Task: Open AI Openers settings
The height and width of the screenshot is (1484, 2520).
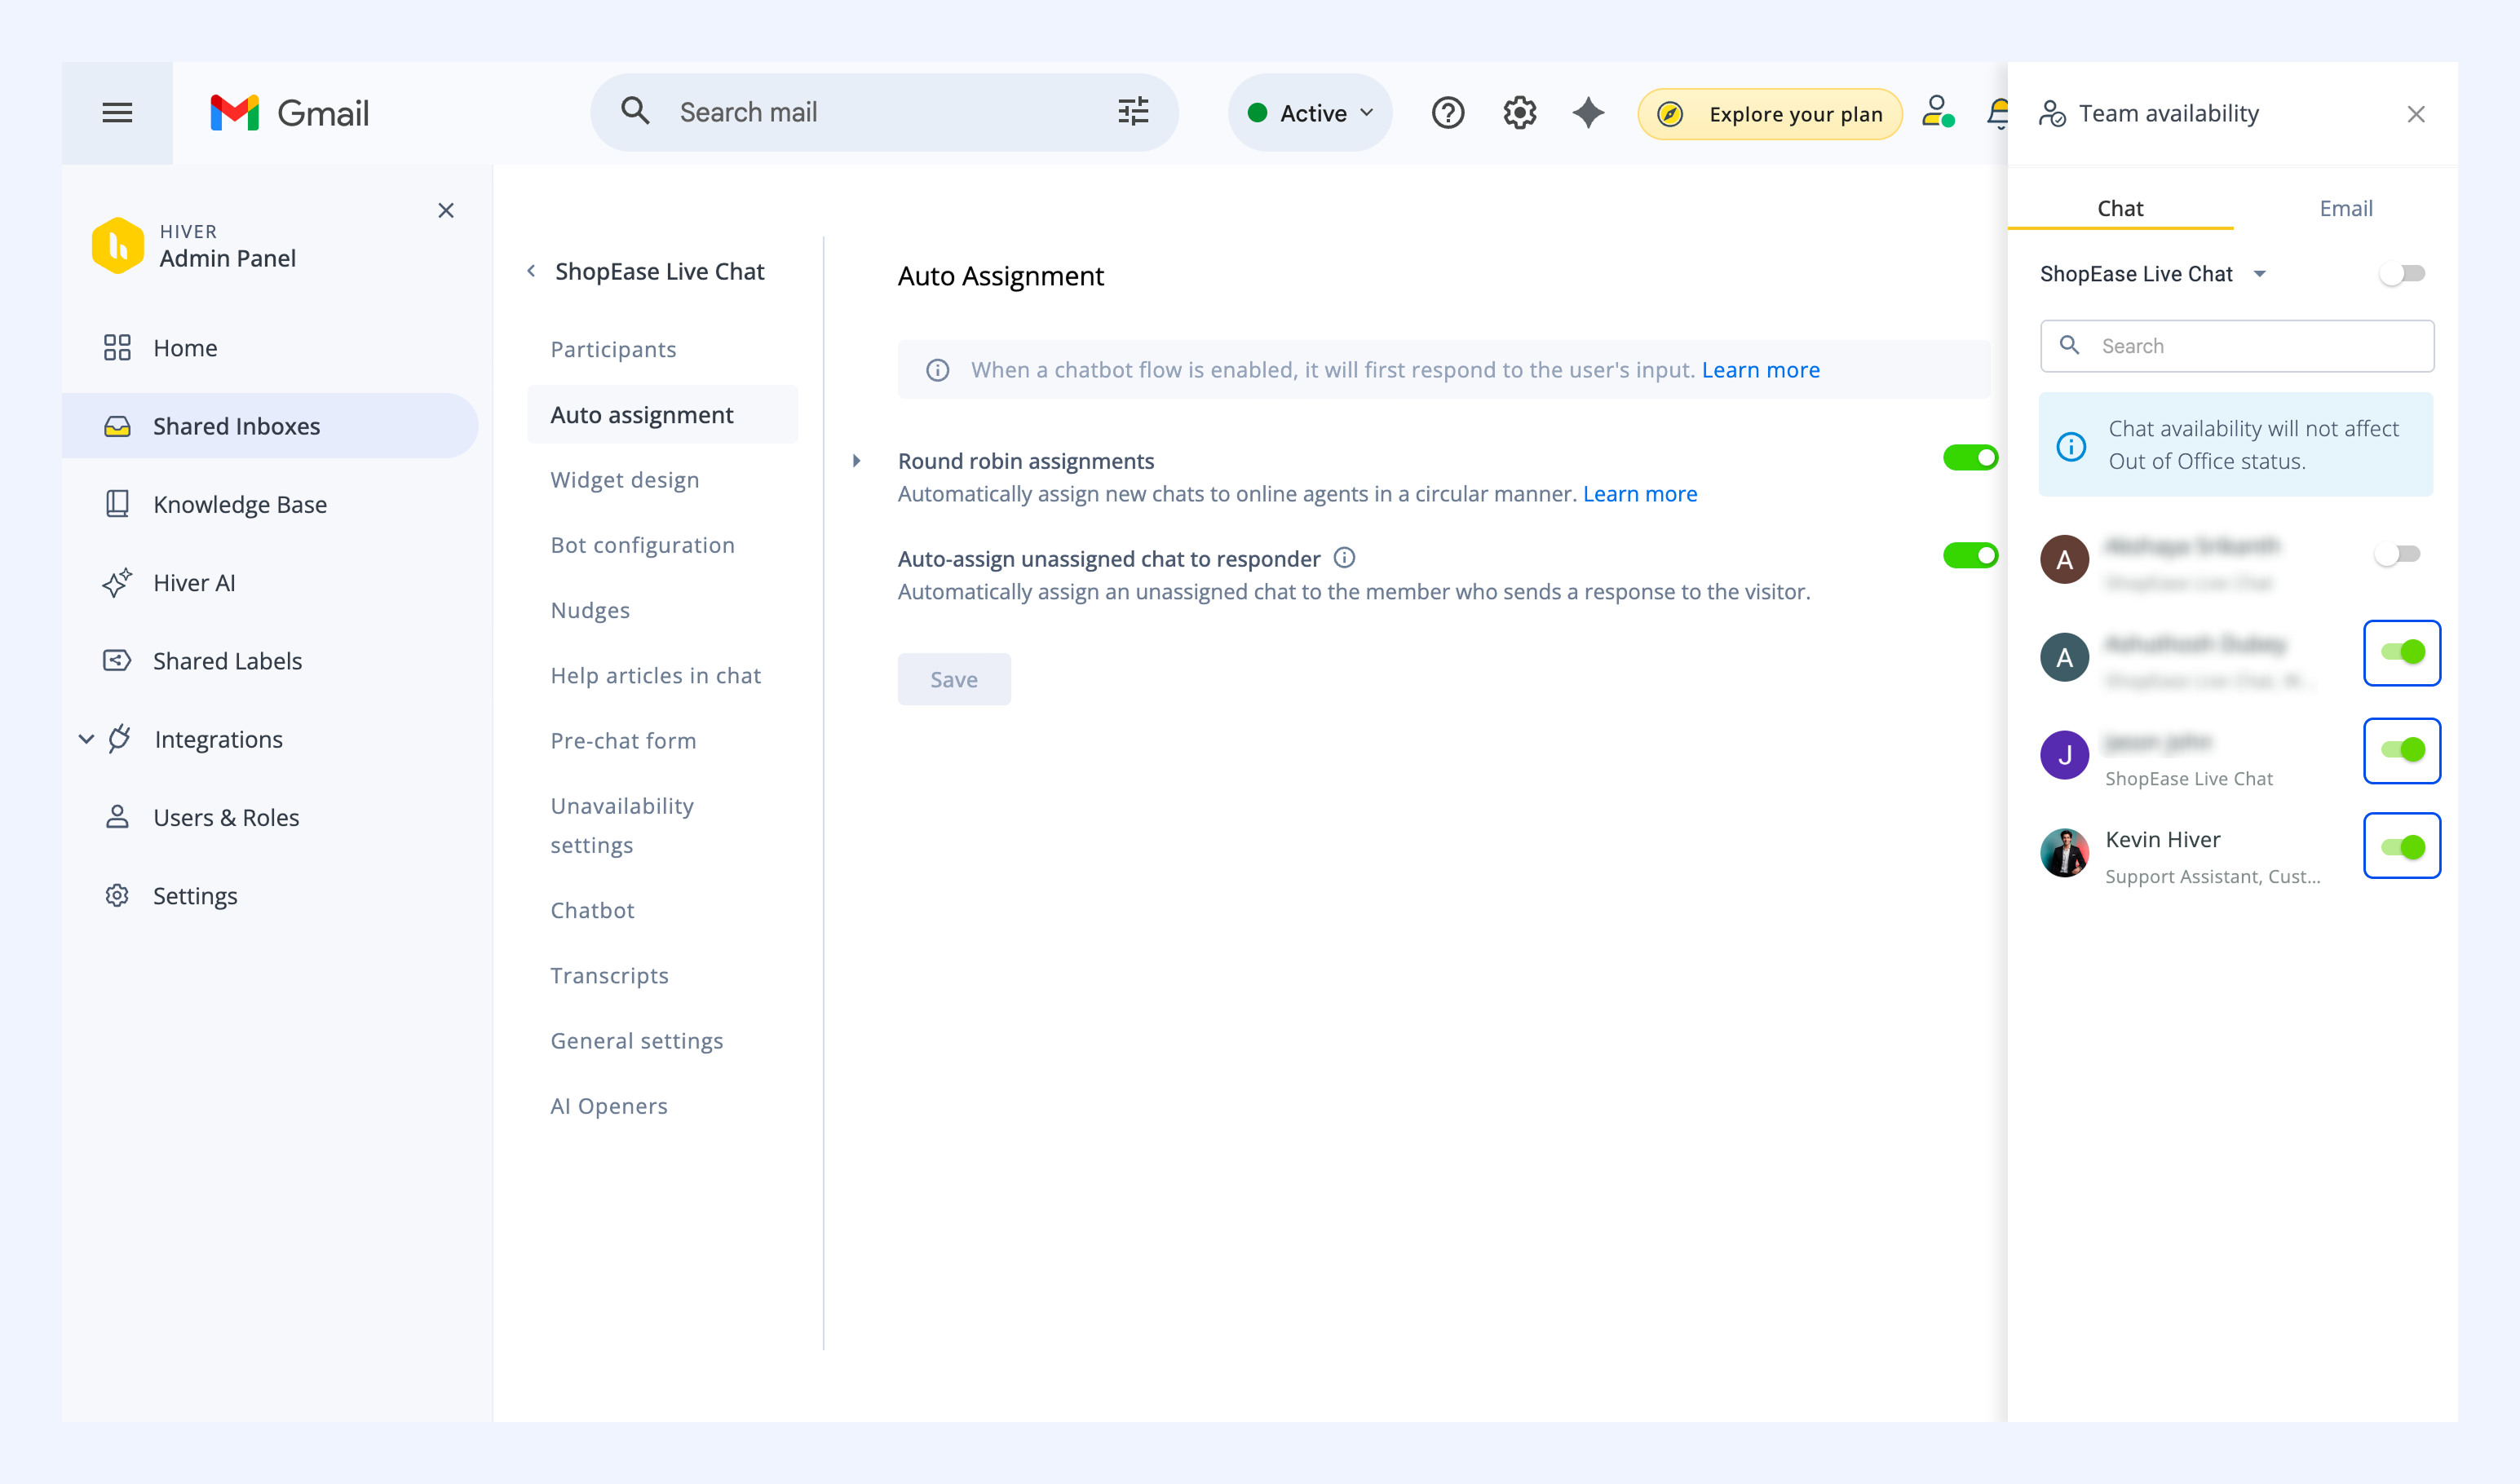Action: tap(609, 1106)
